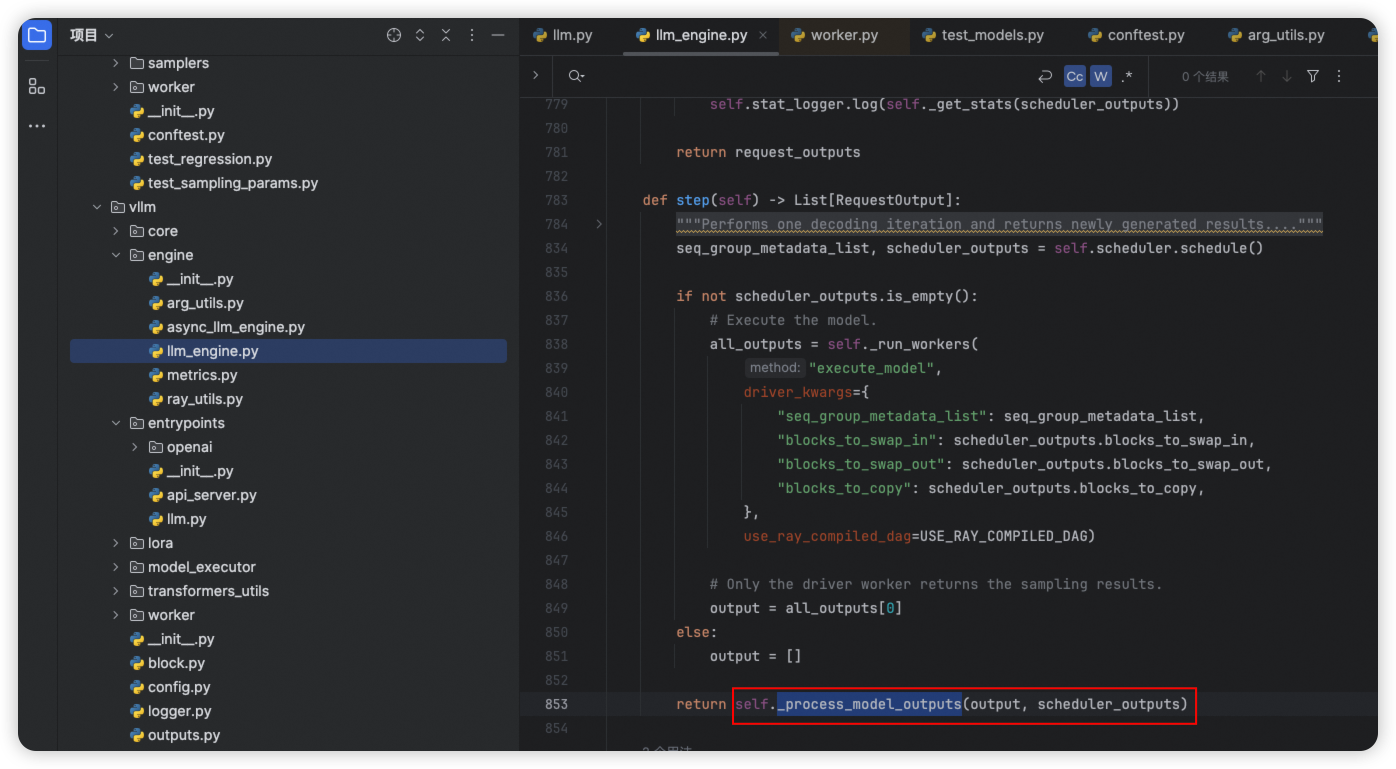1396x769 pixels.
Task: Click the search history magnifier icon
Action: (576, 76)
